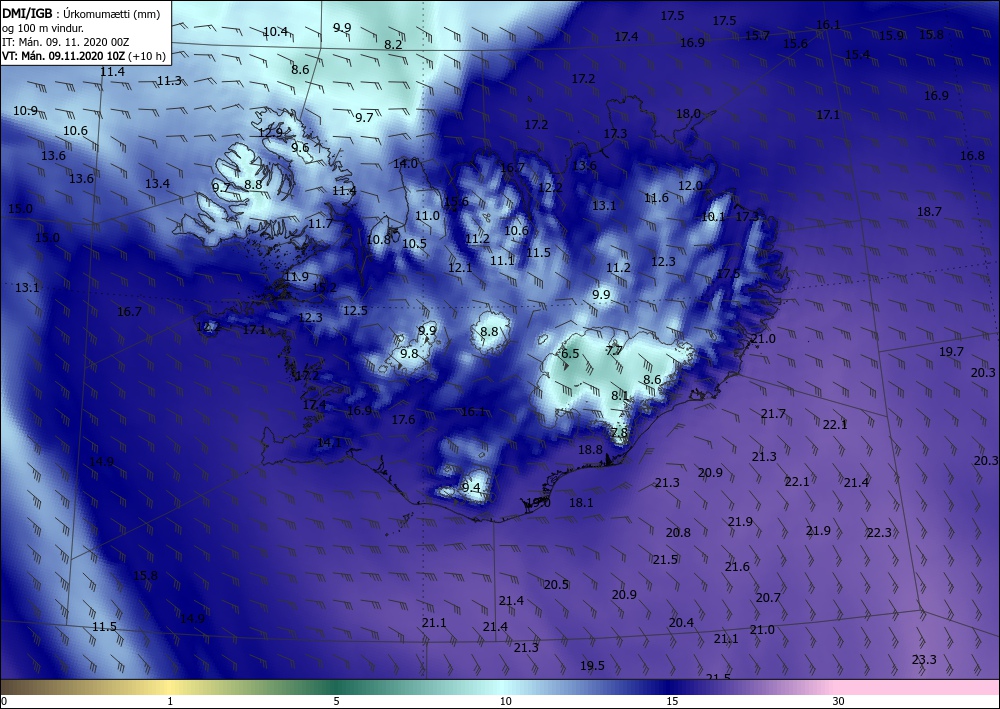Click the dark green section near tick 5

(x=337, y=687)
